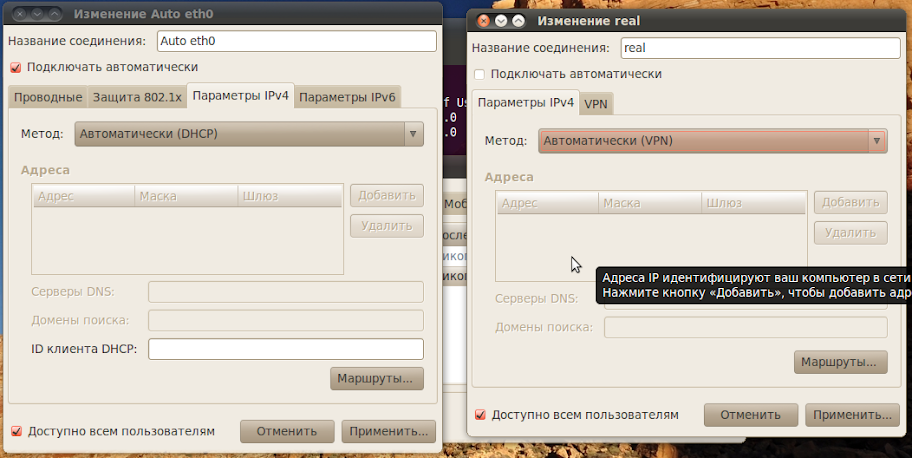
Task: Click Маршруты… button in real window
Action: 840,362
